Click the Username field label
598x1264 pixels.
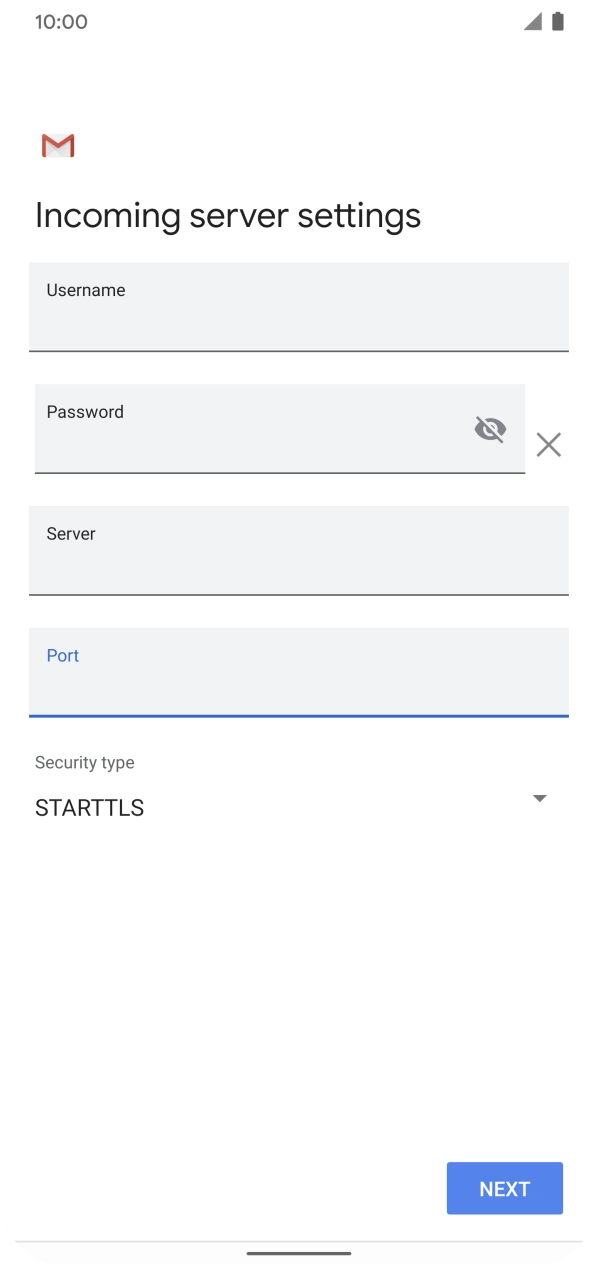click(86, 290)
